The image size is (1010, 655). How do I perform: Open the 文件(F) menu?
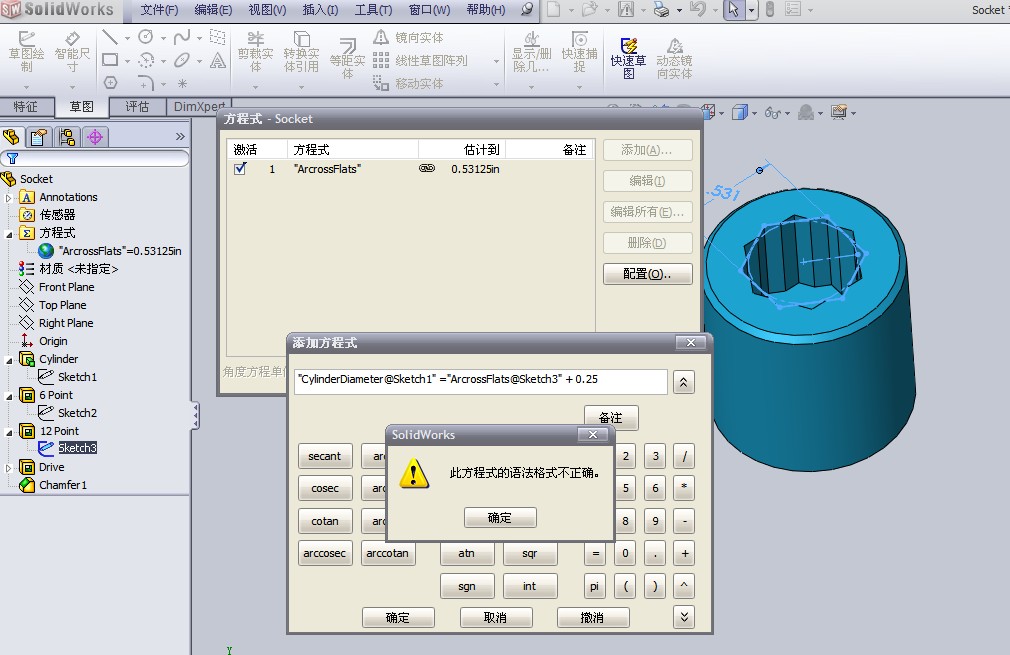159,10
